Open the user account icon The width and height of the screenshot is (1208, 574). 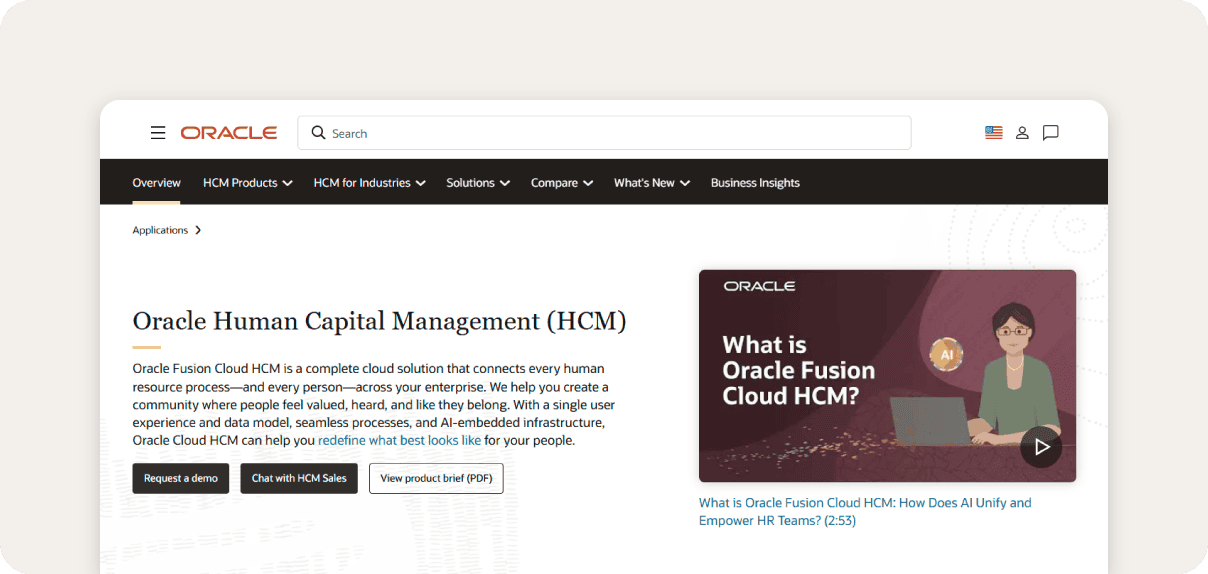click(x=1022, y=133)
